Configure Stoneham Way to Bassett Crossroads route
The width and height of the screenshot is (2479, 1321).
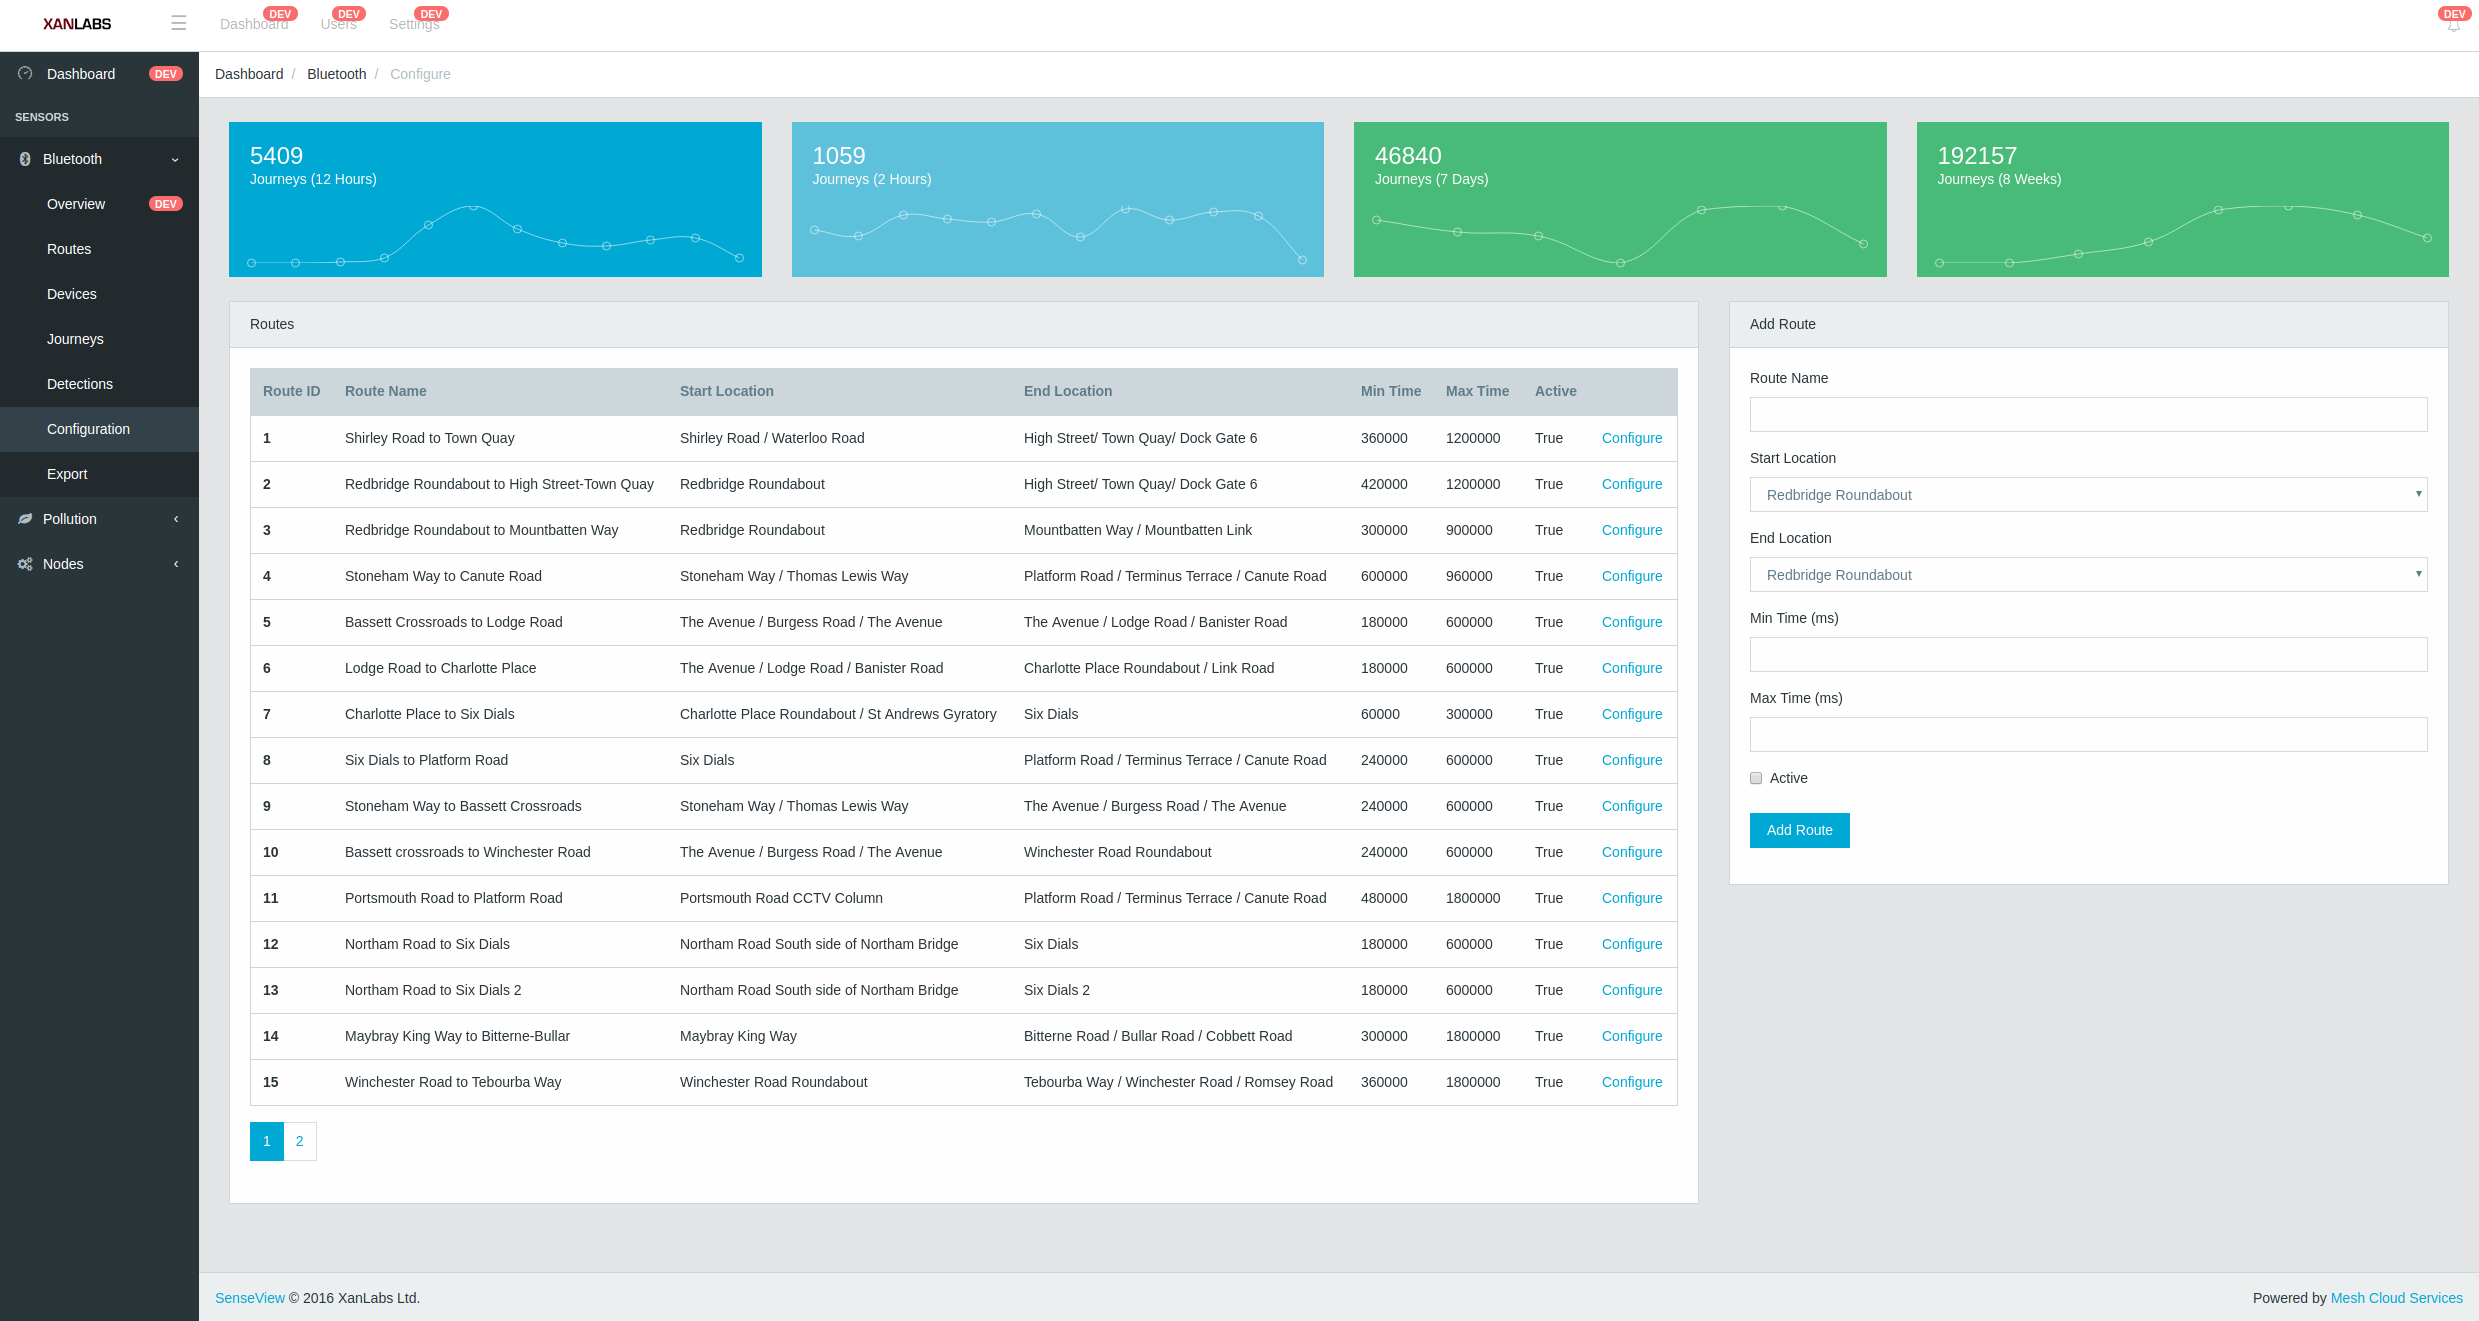tap(1631, 806)
